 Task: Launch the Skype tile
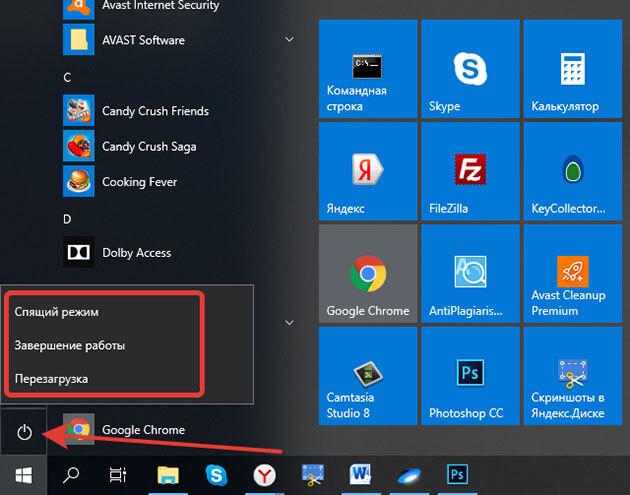470,69
